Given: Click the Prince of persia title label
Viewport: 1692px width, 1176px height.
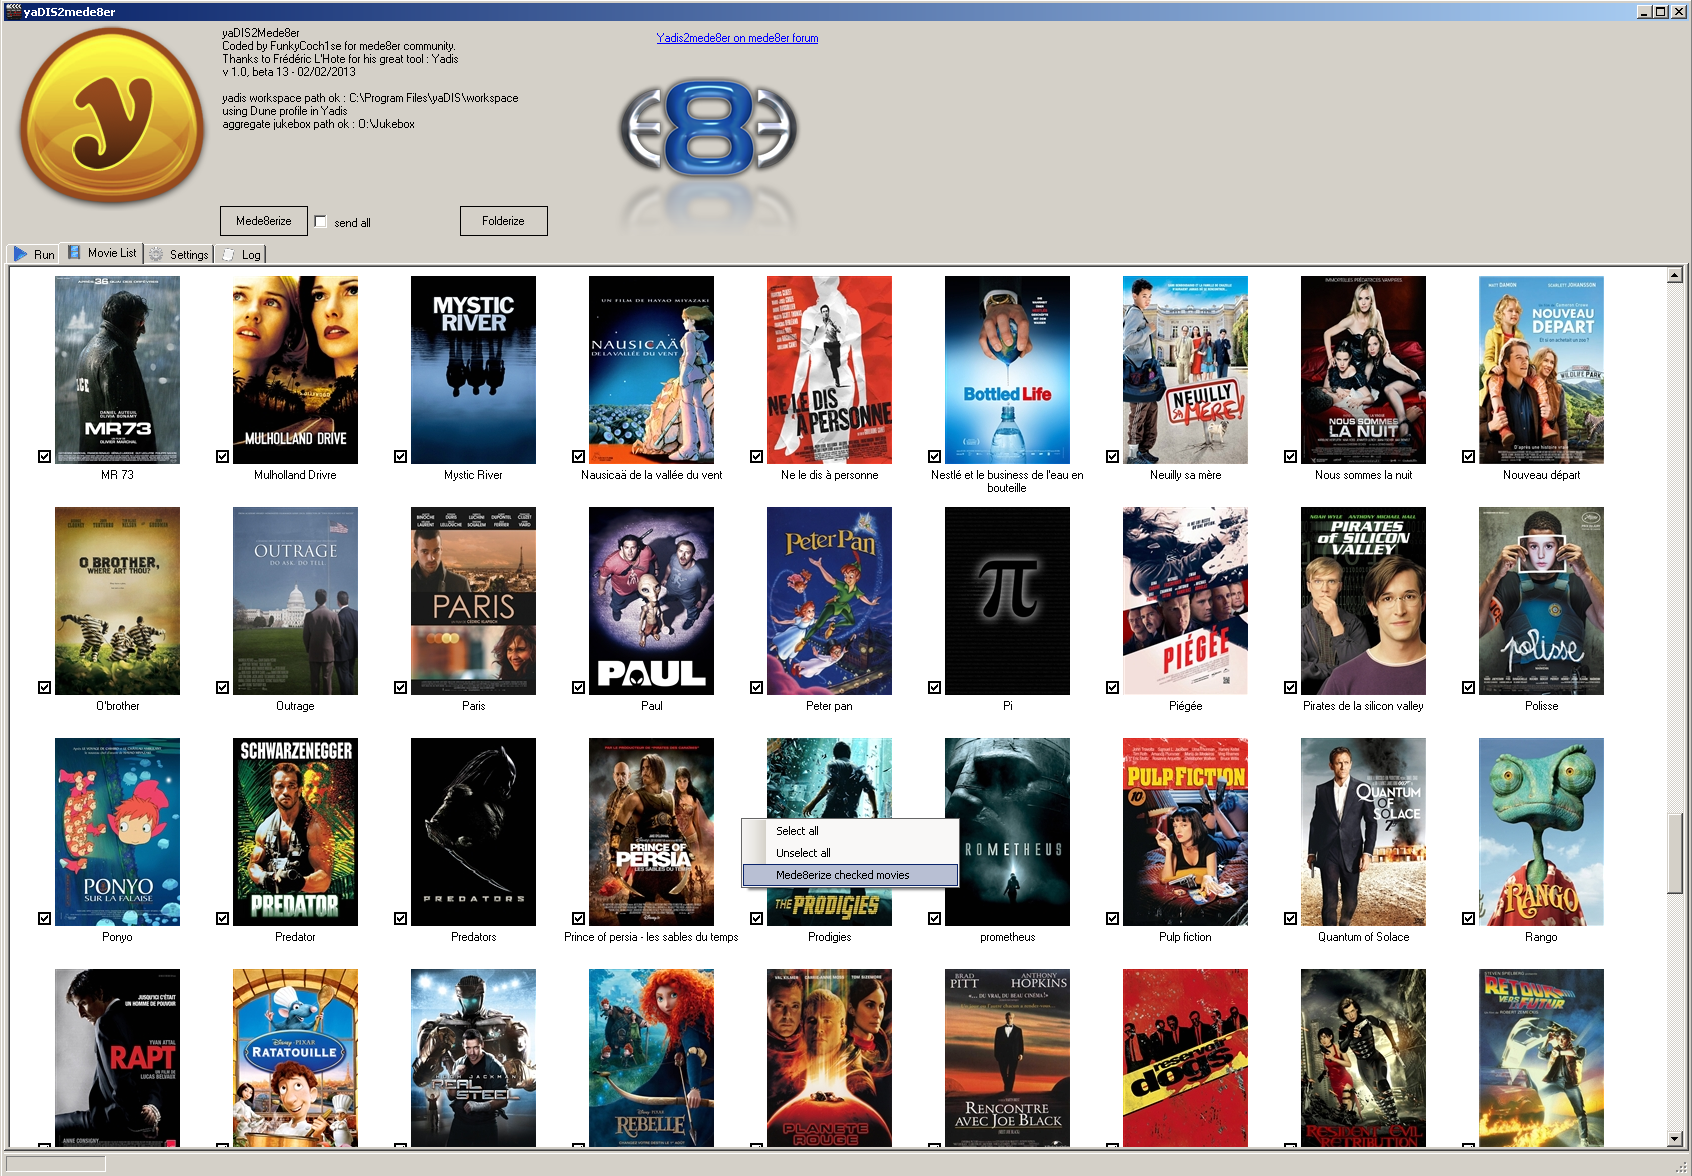Looking at the screenshot, I should click(651, 937).
